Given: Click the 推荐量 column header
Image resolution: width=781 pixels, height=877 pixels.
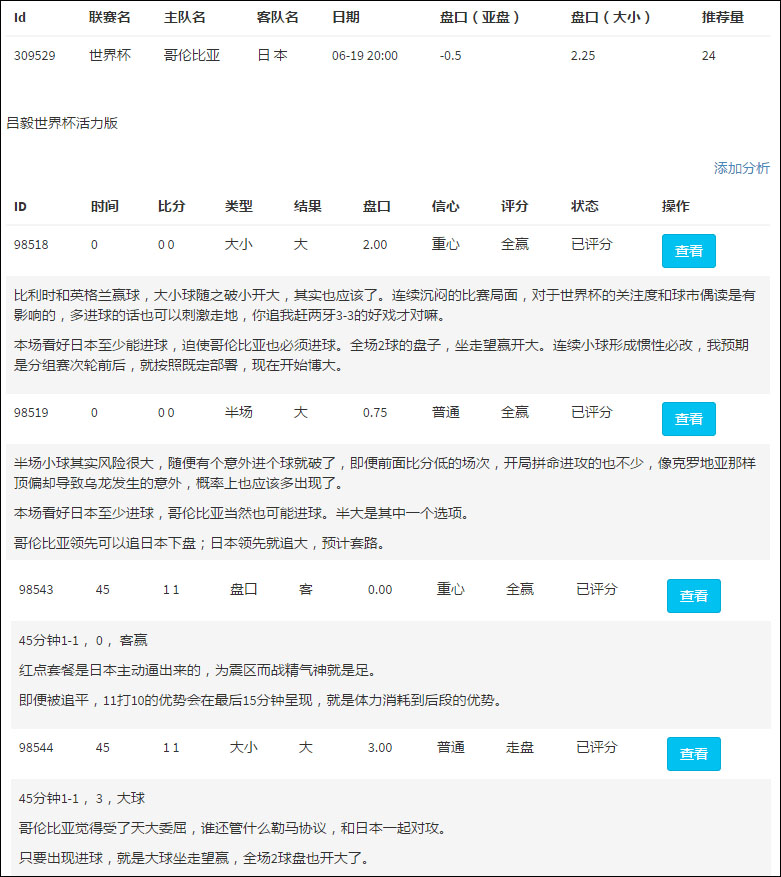Looking at the screenshot, I should pos(723,17).
